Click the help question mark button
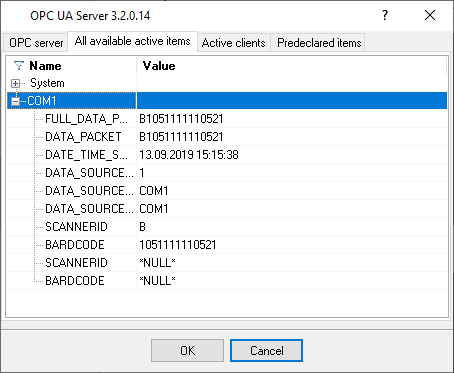 (x=385, y=15)
